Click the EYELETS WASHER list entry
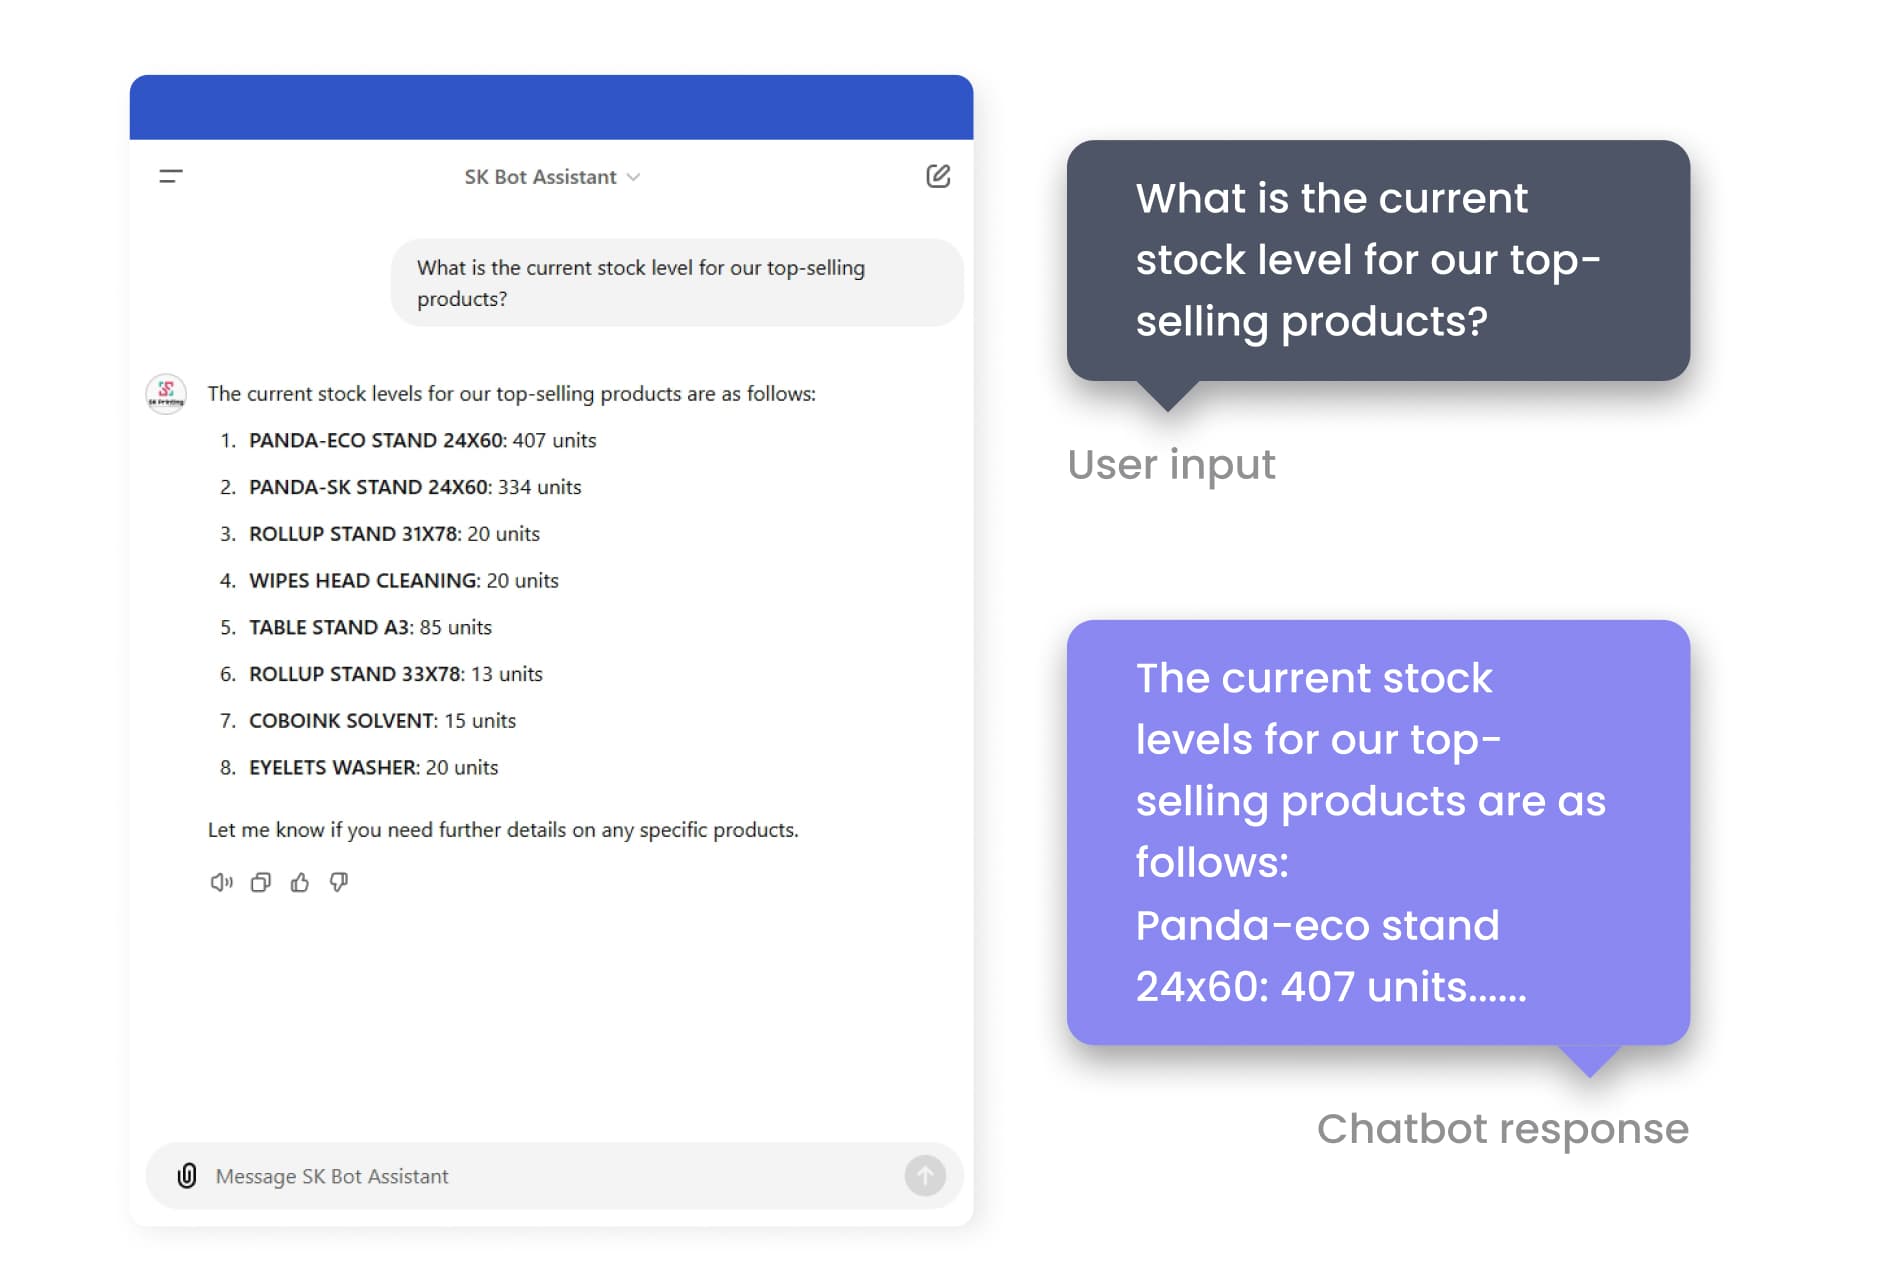1896x1263 pixels. click(372, 767)
